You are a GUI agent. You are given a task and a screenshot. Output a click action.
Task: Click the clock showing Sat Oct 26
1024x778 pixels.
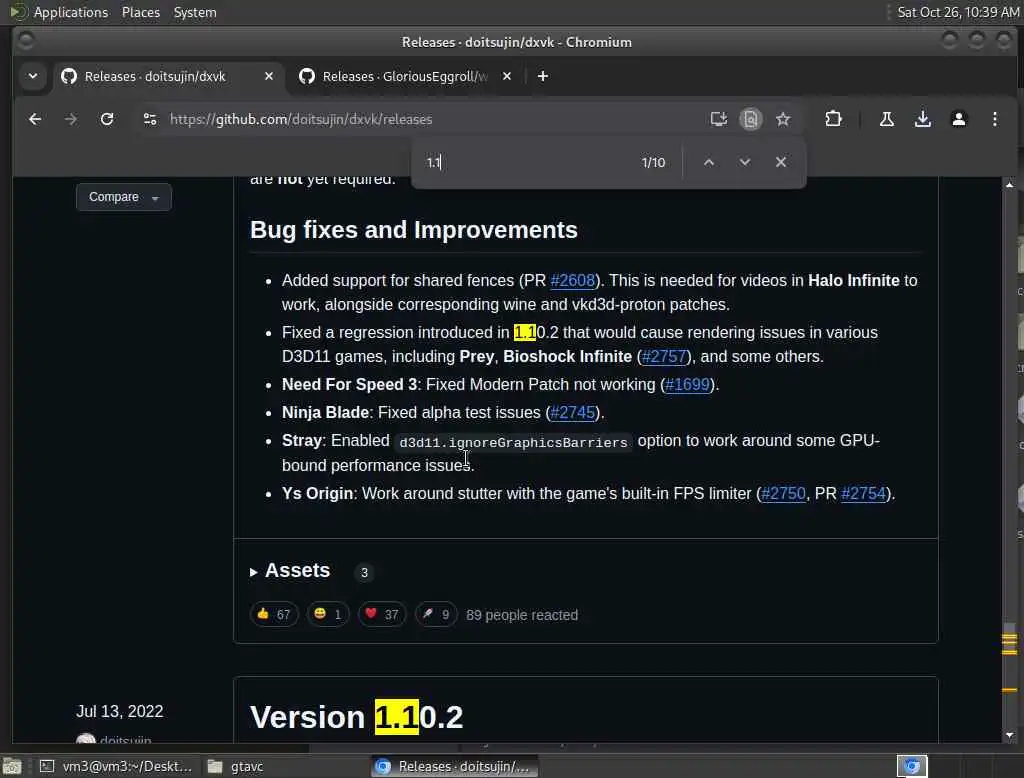click(x=958, y=12)
